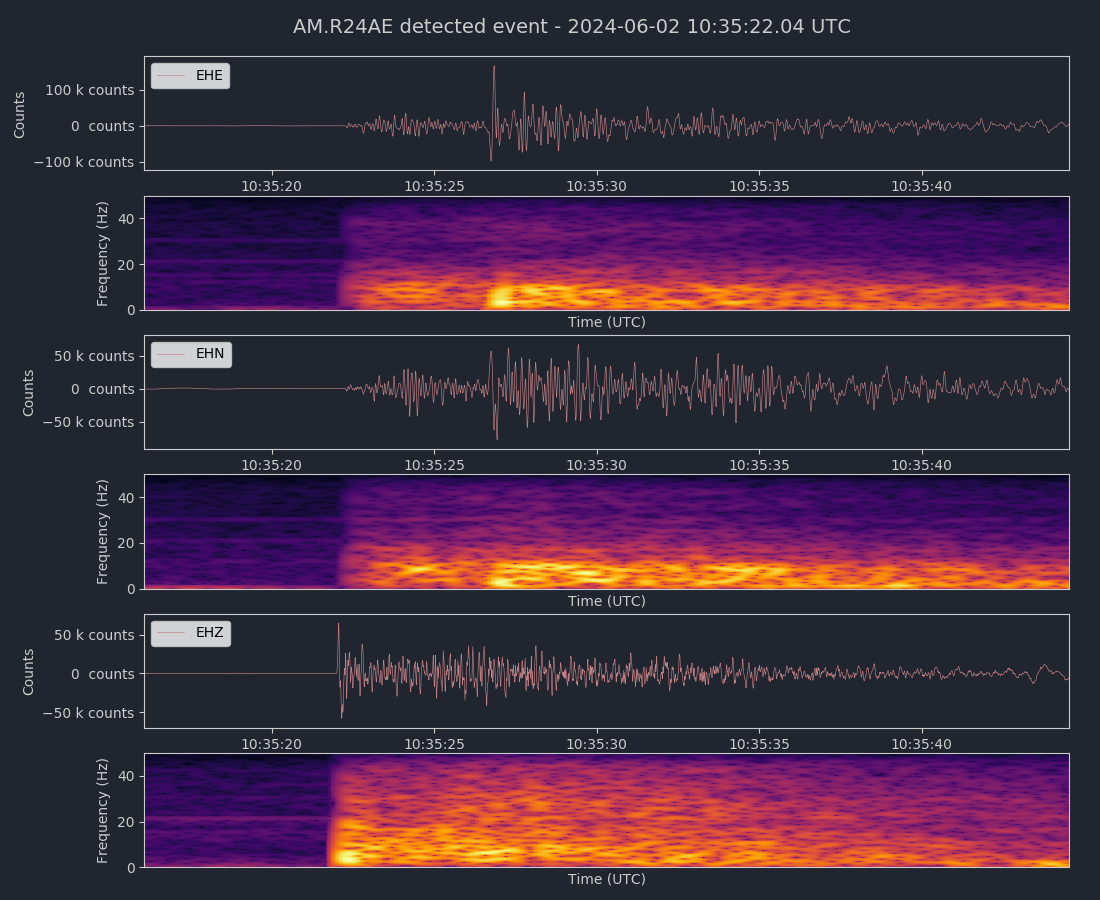Click 'Frequency (Hz)' label of EHN spectrogram
1100x900 pixels.
point(102,532)
